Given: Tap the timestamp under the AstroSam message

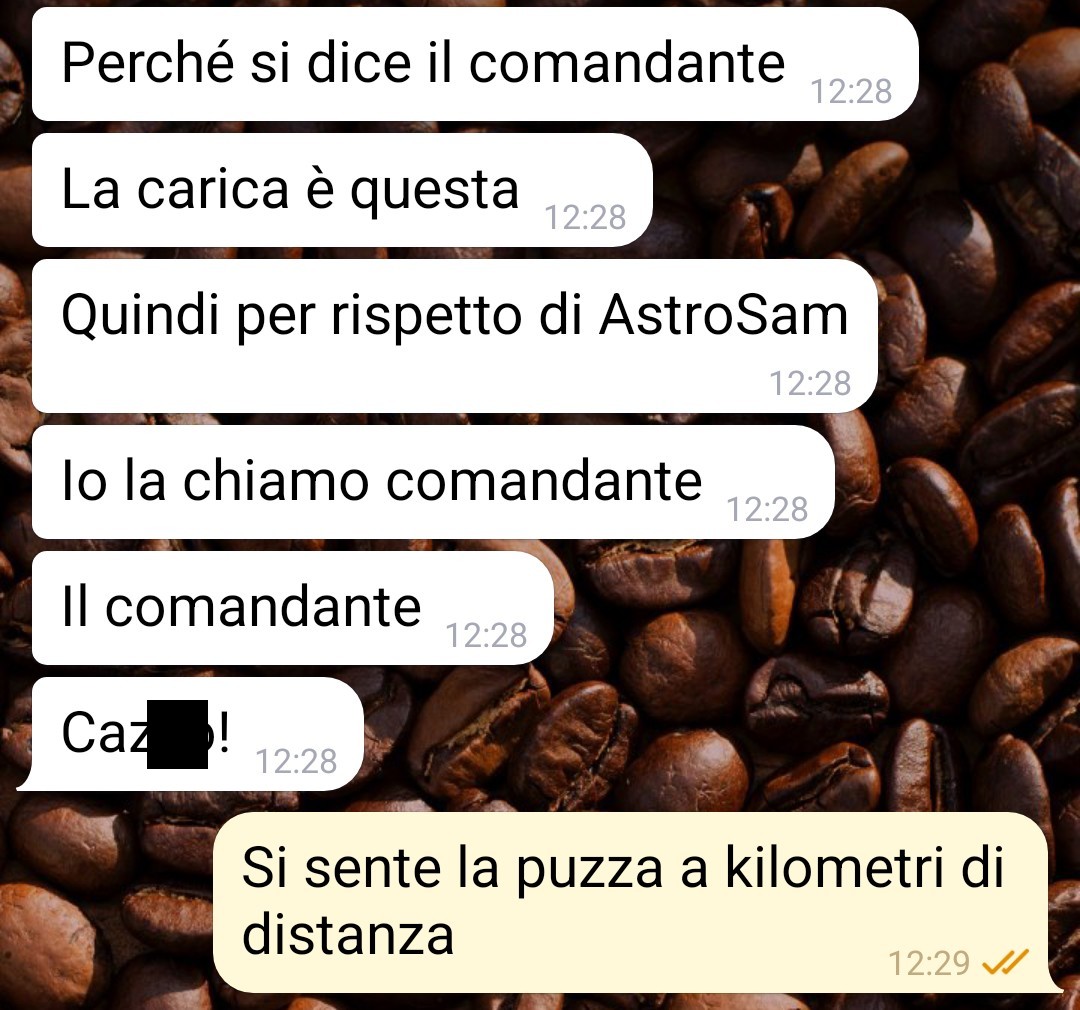Looking at the screenshot, I should (810, 383).
